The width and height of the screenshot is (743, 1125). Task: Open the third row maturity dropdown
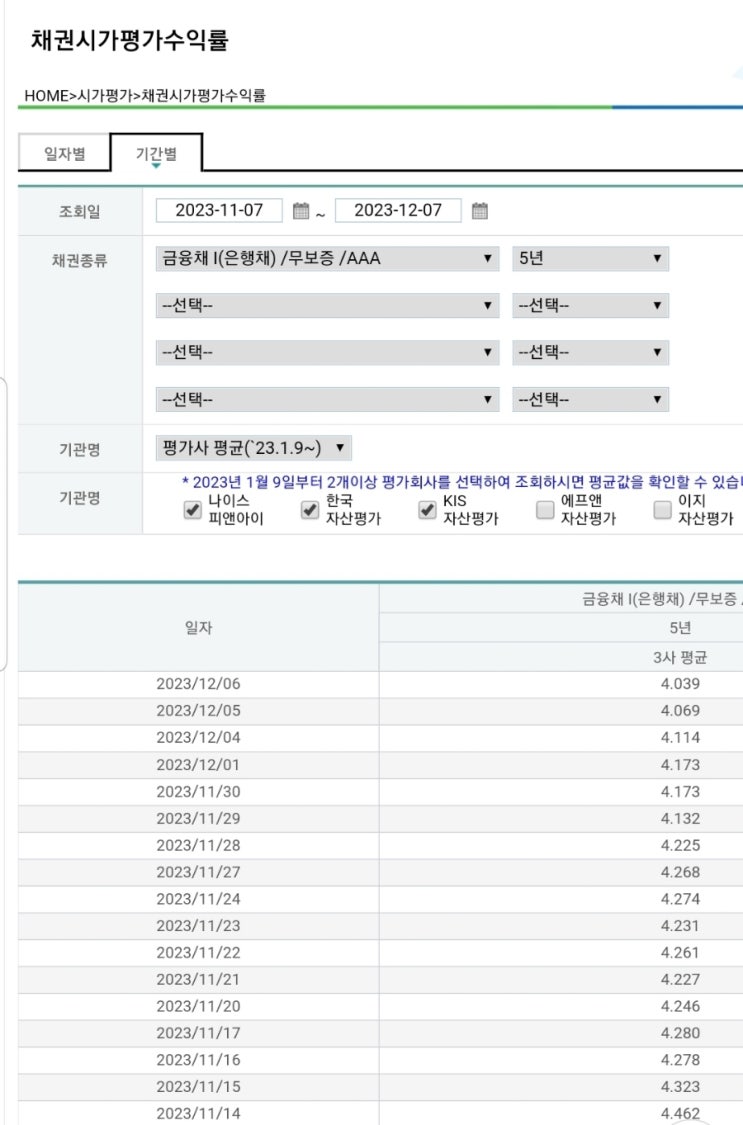[x=590, y=352]
